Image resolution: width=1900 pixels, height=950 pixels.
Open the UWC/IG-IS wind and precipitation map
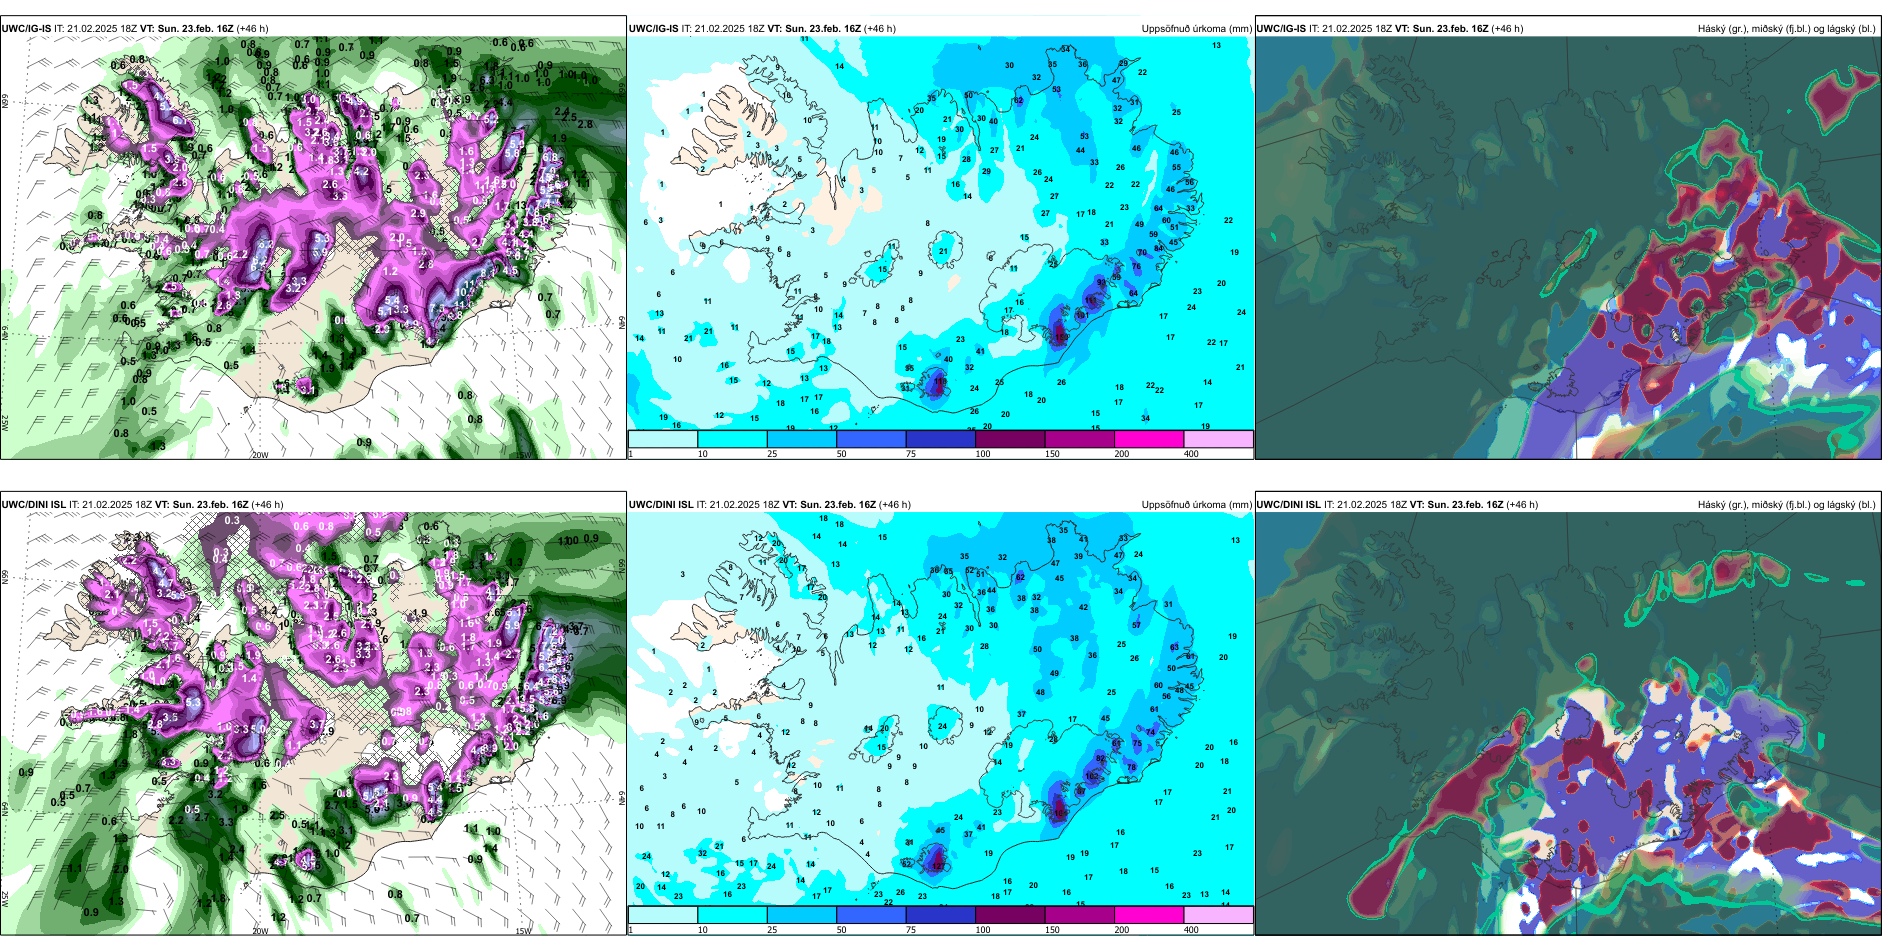(x=313, y=248)
